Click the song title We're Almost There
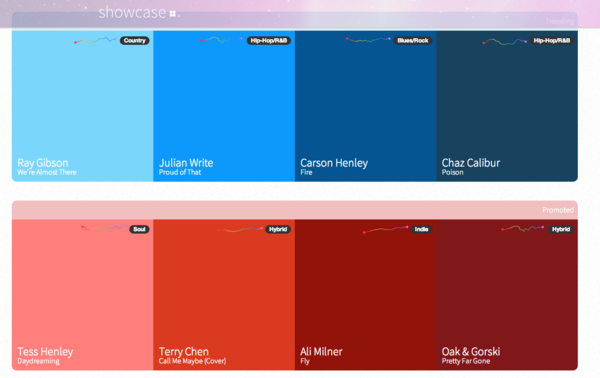Image resolution: width=600 pixels, height=378 pixels. click(x=47, y=172)
